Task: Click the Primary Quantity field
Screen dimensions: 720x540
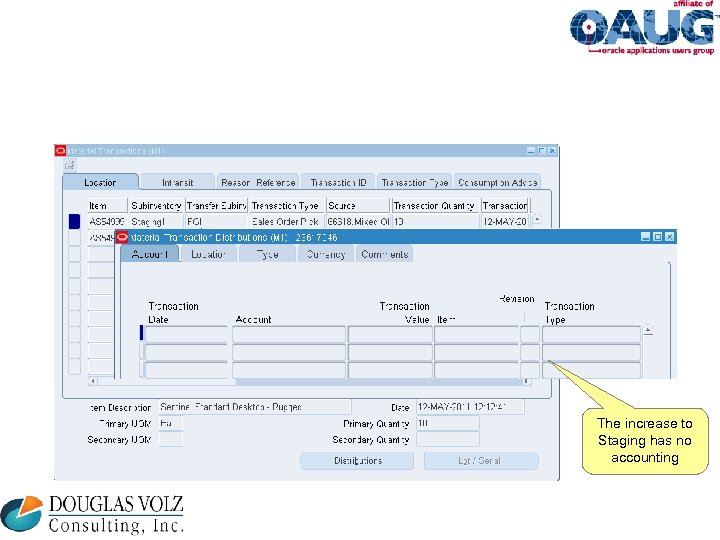Action: tap(448, 423)
